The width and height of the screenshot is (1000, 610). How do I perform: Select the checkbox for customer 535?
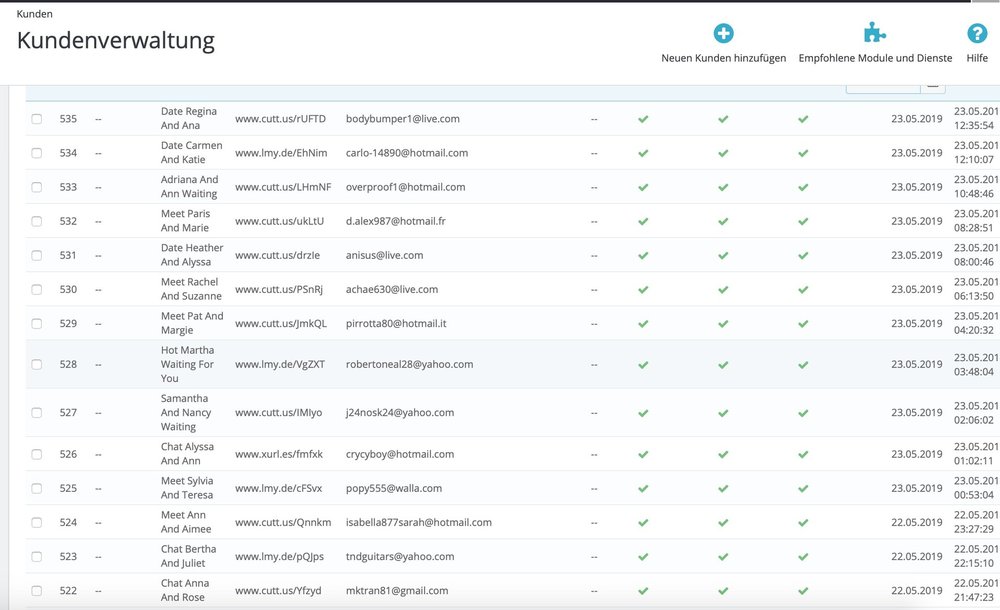(x=36, y=118)
